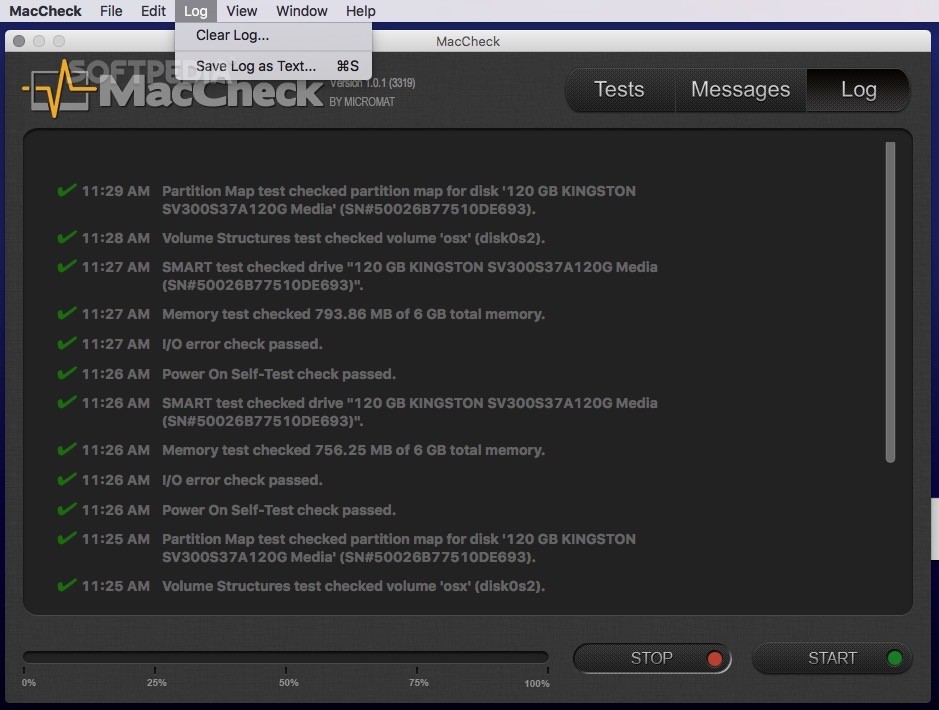Click the 25% progress marker label
This screenshot has height=710, width=939.
(x=156, y=682)
